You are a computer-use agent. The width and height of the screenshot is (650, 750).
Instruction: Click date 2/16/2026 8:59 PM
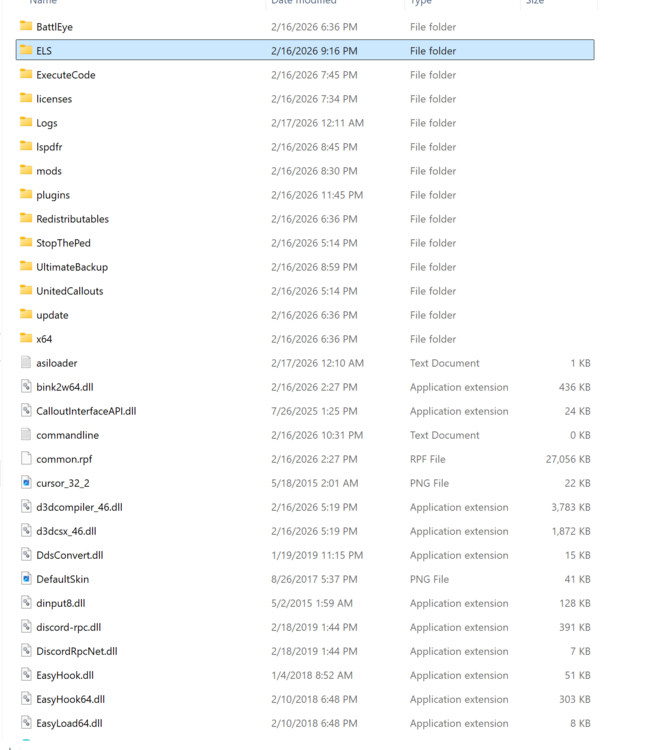tap(314, 267)
